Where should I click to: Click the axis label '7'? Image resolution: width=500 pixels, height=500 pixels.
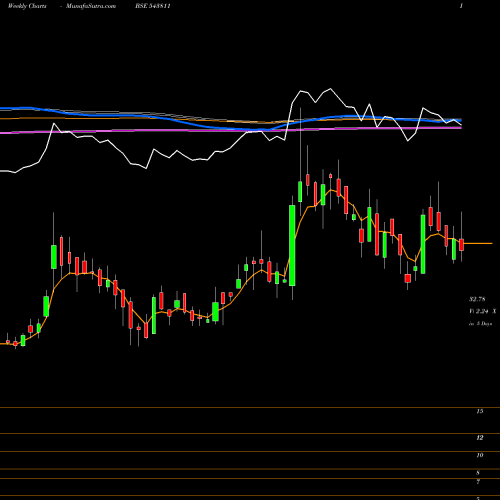point(478,482)
